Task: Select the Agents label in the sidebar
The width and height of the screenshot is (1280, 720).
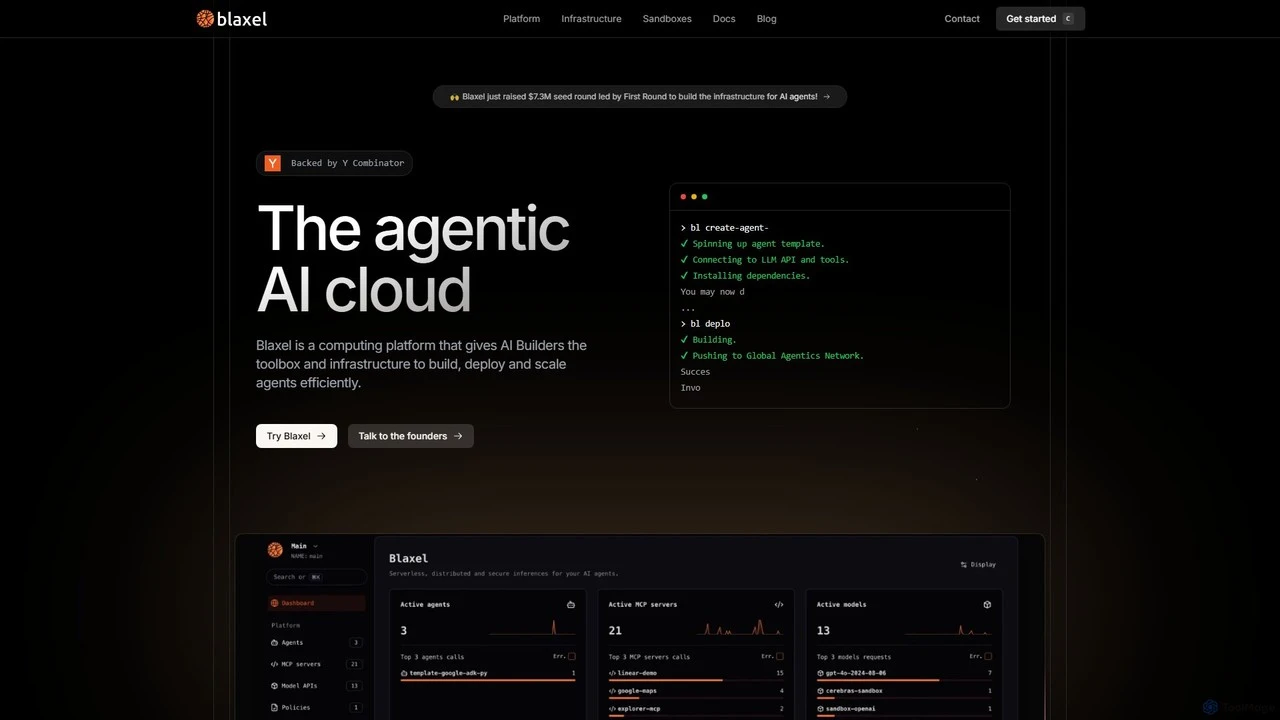Action: coord(292,643)
